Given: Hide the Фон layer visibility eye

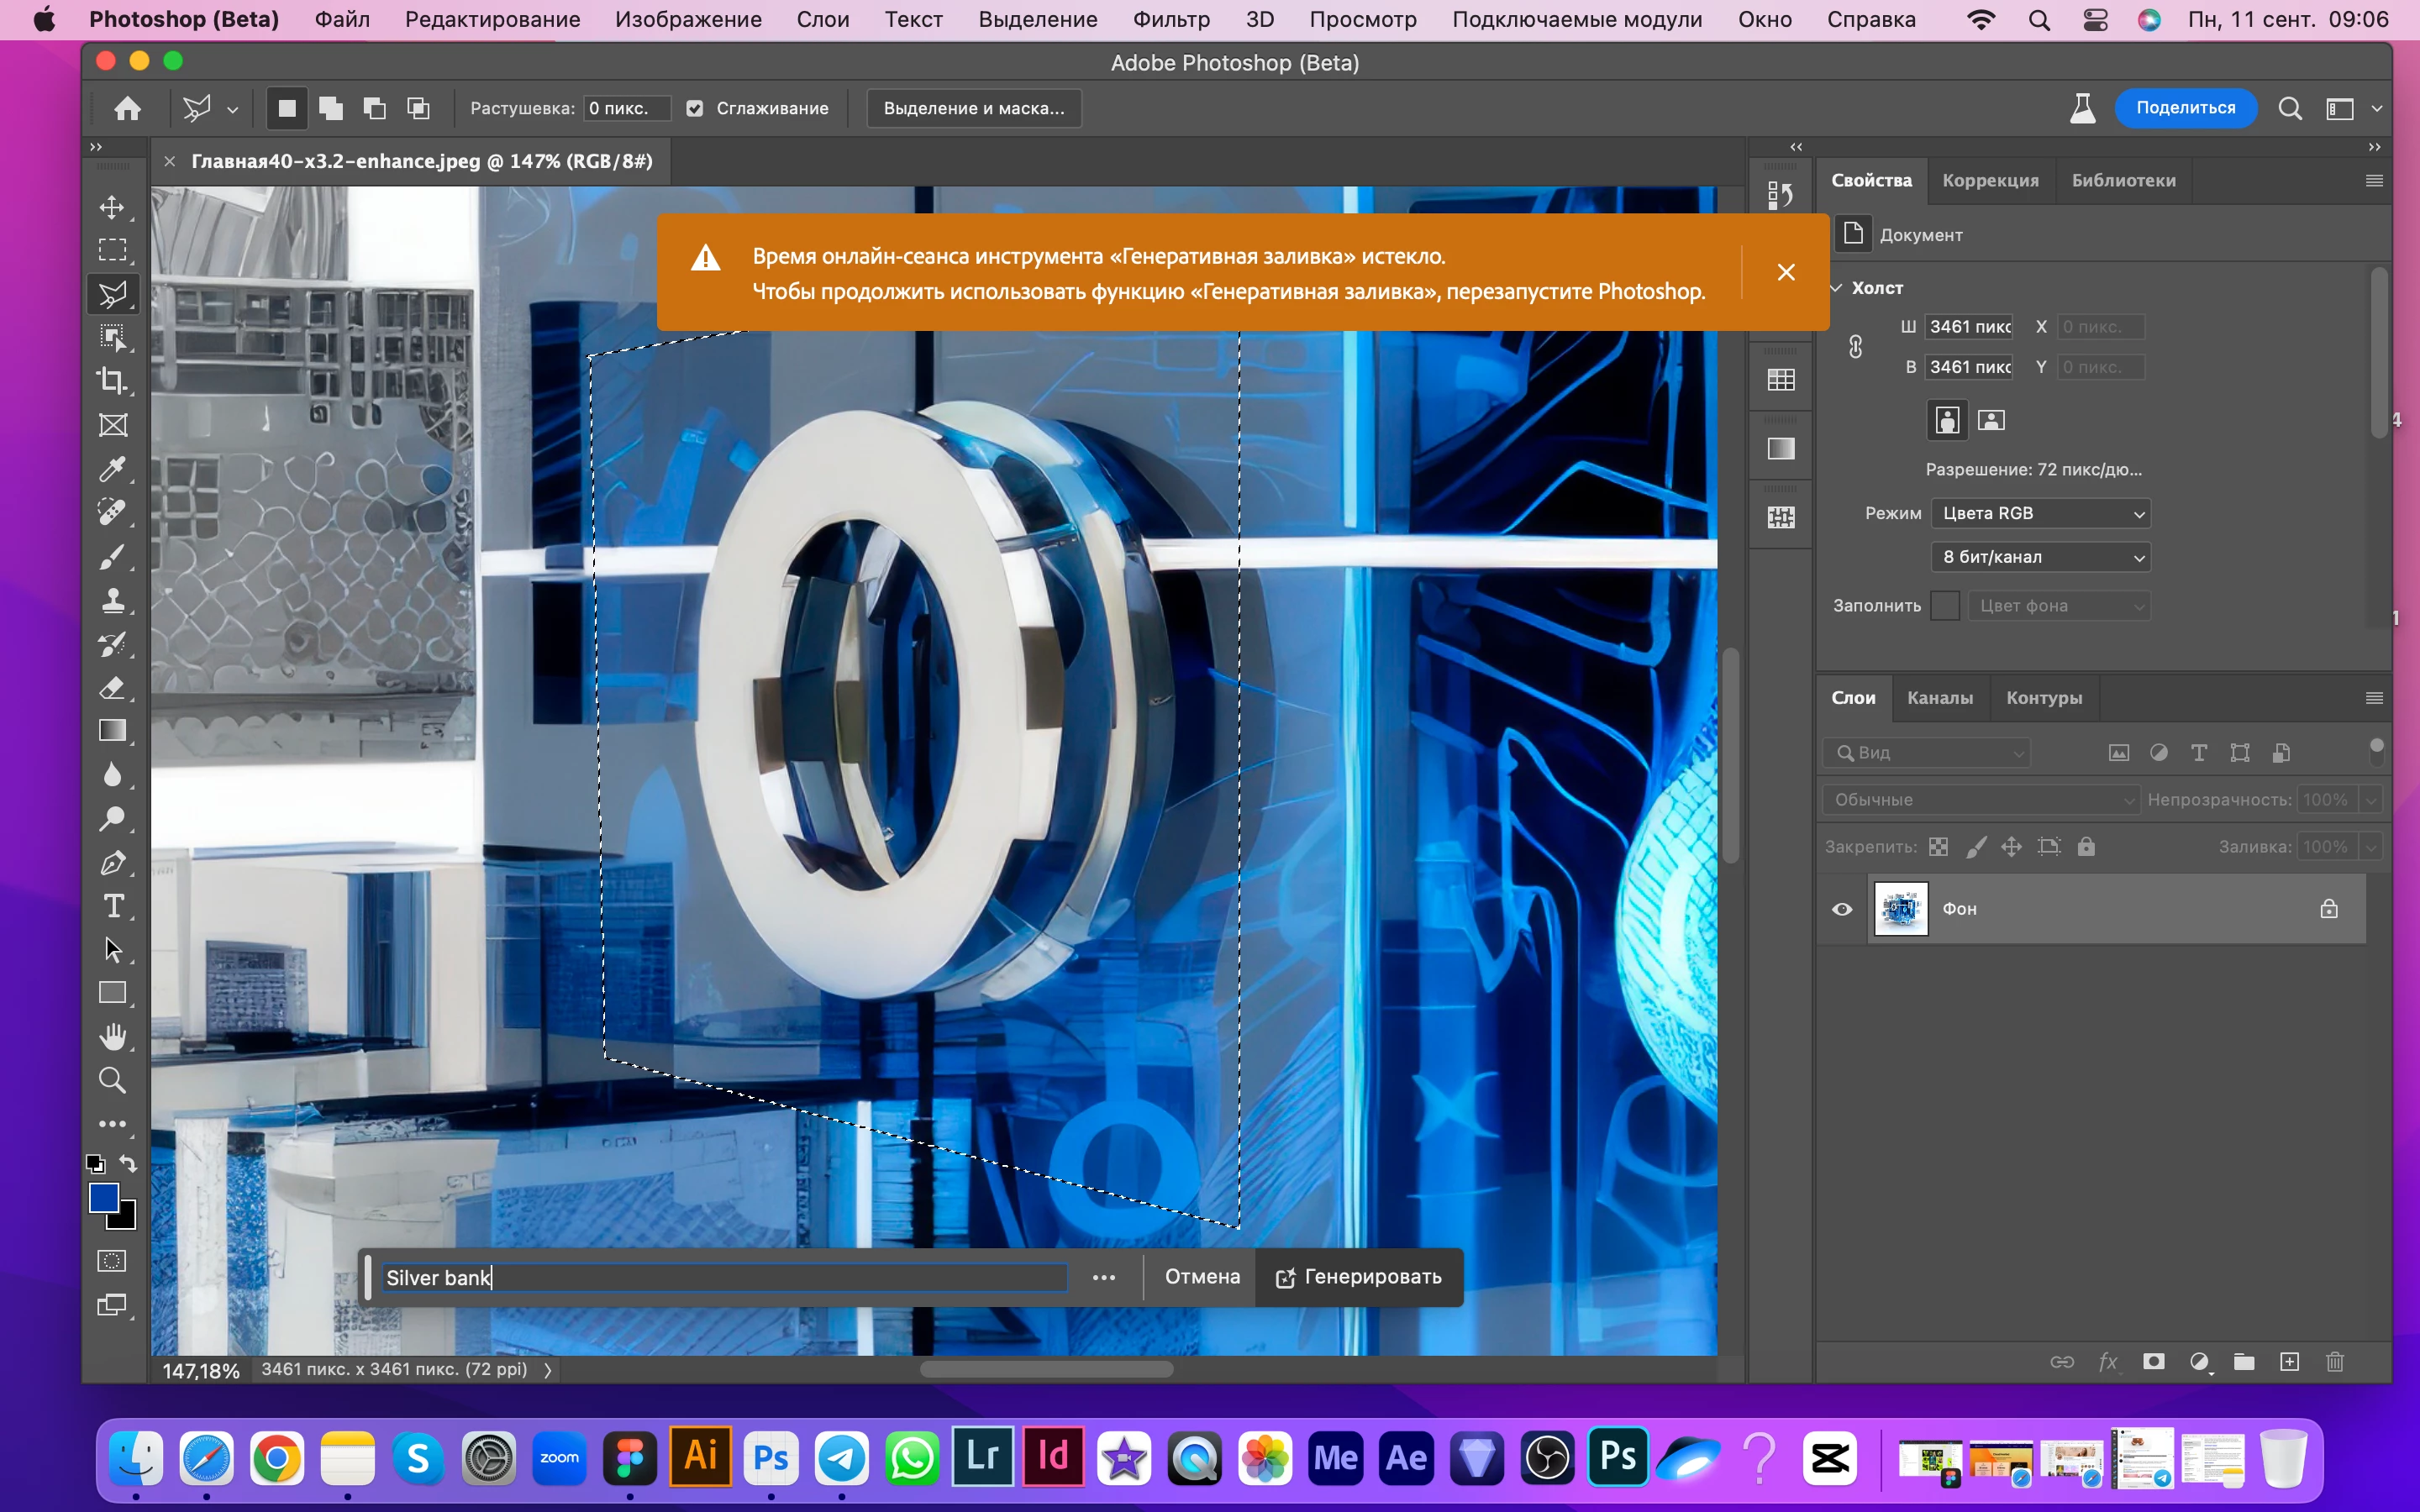Looking at the screenshot, I should point(1842,908).
